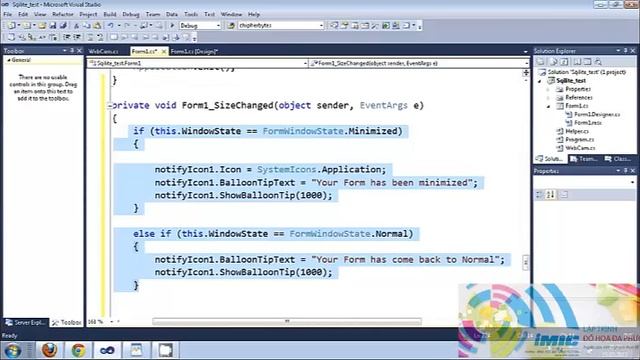Toggle Alphabetical sort in Properties panel
The width and height of the screenshot is (640, 360).
click(550, 195)
